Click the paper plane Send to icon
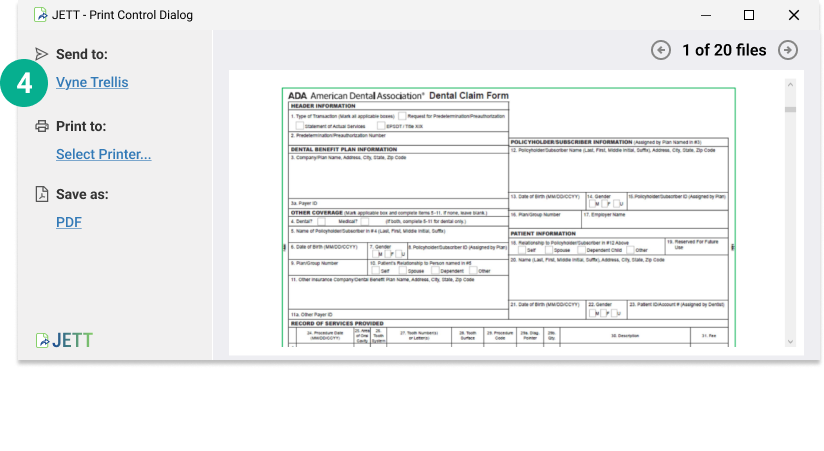This screenshot has width=824, height=451. 41,54
